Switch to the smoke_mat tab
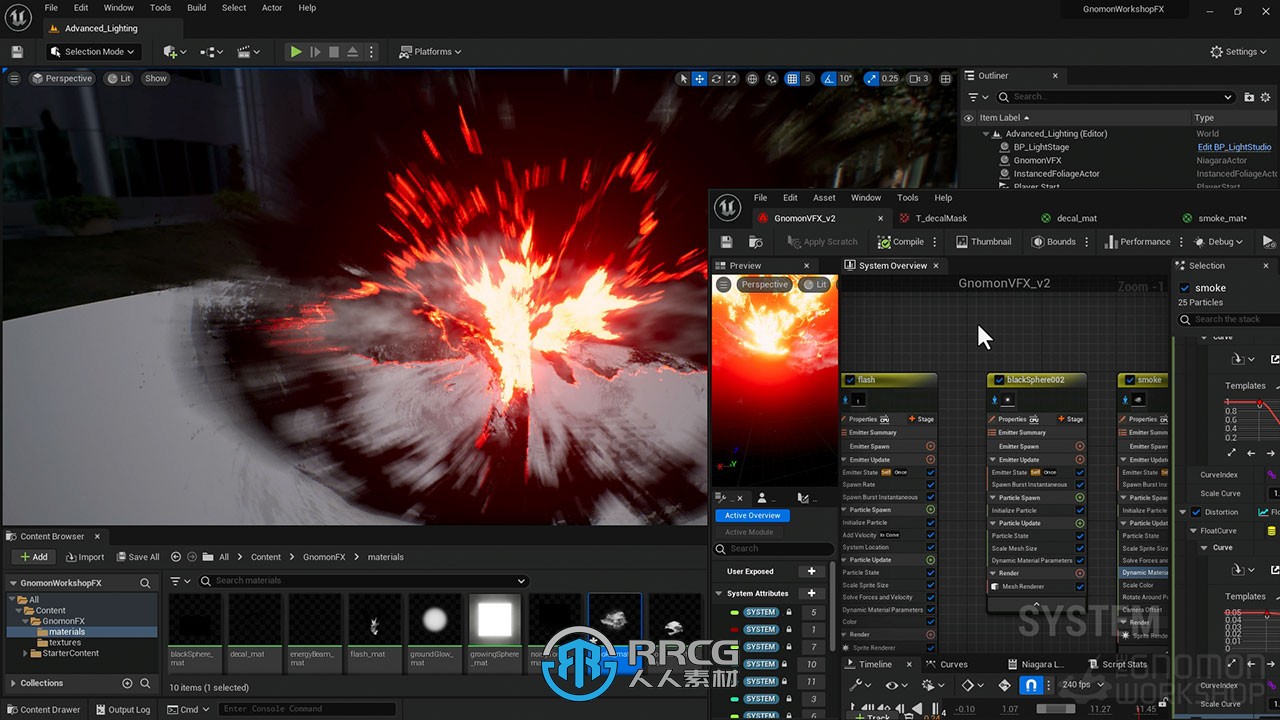This screenshot has height=720, width=1280. pyautogui.click(x=1221, y=218)
